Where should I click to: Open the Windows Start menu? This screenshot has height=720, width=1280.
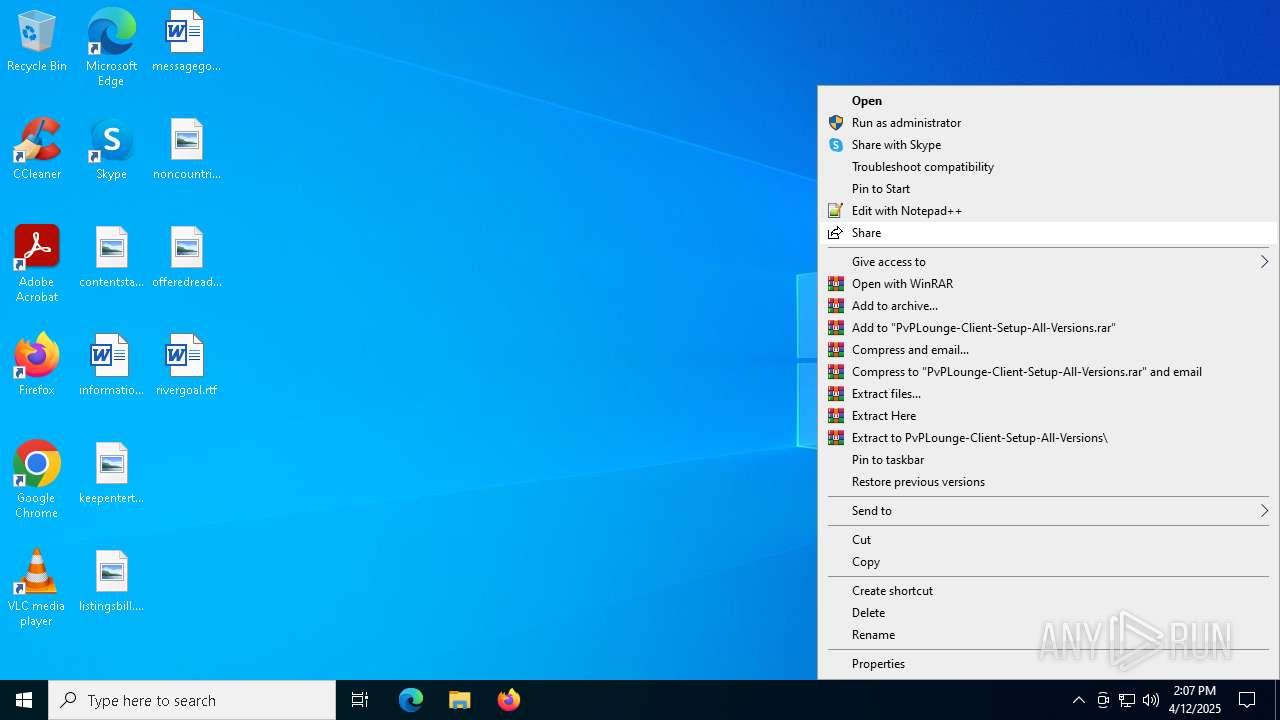click(x=24, y=700)
